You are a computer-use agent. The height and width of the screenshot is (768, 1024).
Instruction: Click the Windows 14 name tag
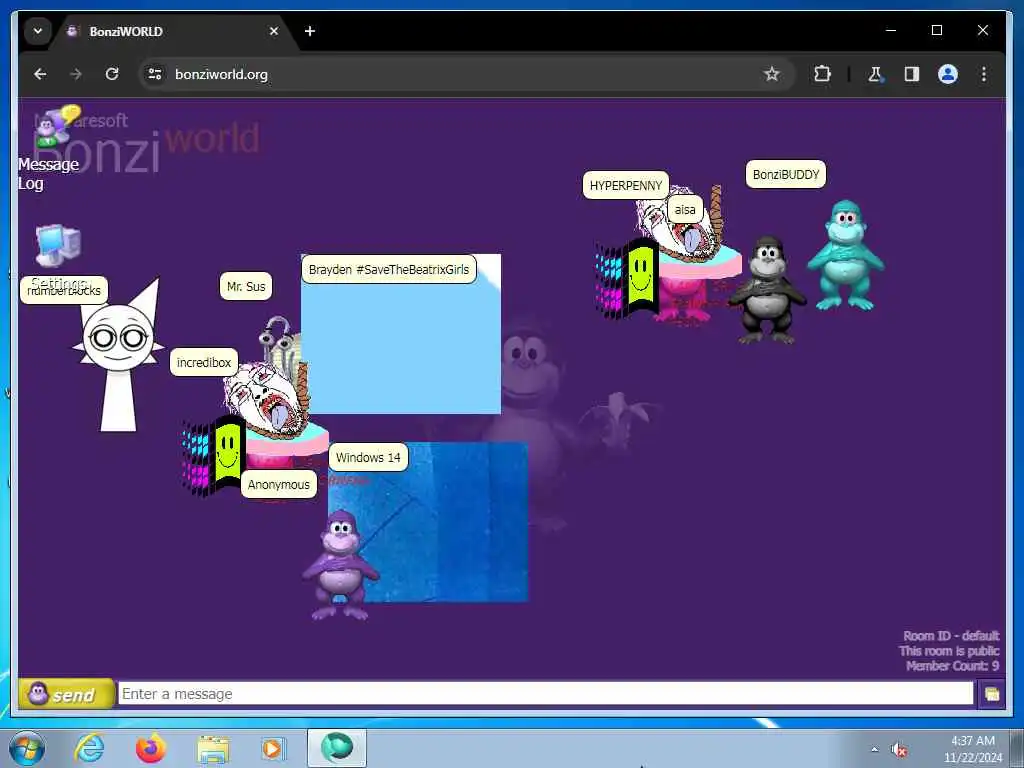click(x=368, y=457)
